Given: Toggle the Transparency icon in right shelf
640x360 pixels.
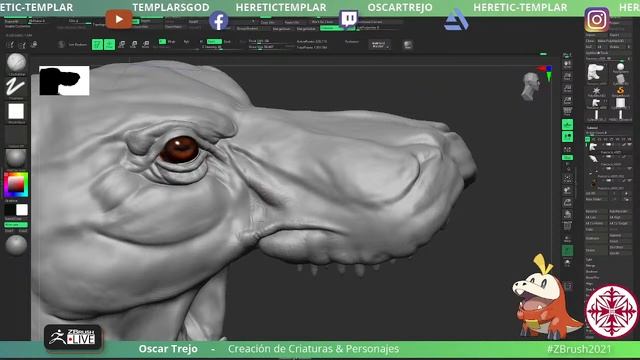Looking at the screenshot, I should click(x=567, y=239).
